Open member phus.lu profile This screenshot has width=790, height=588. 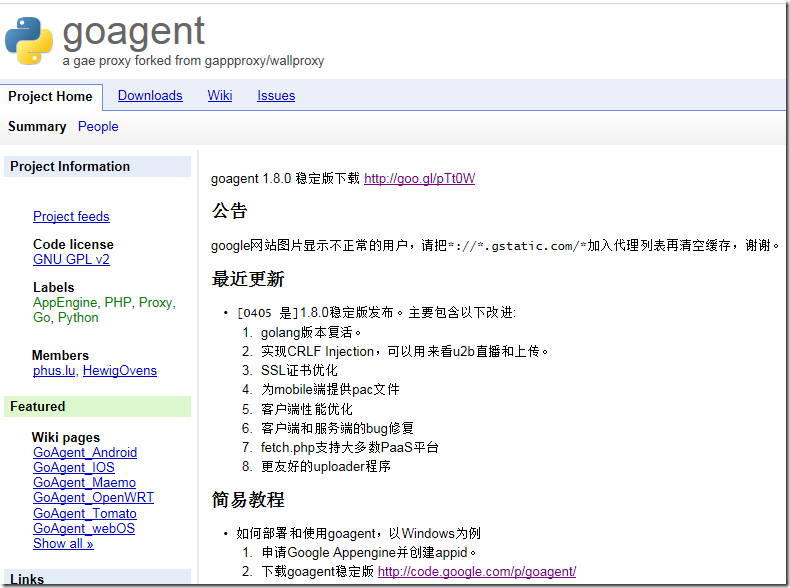coord(54,371)
